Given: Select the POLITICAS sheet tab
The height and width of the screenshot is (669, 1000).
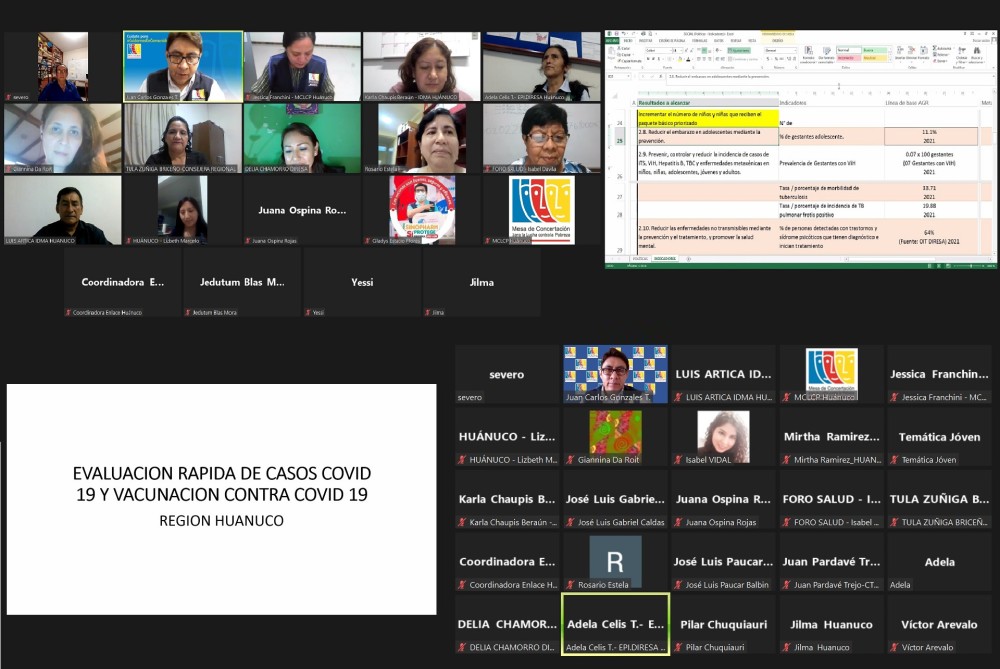Looking at the screenshot, I should (640, 258).
